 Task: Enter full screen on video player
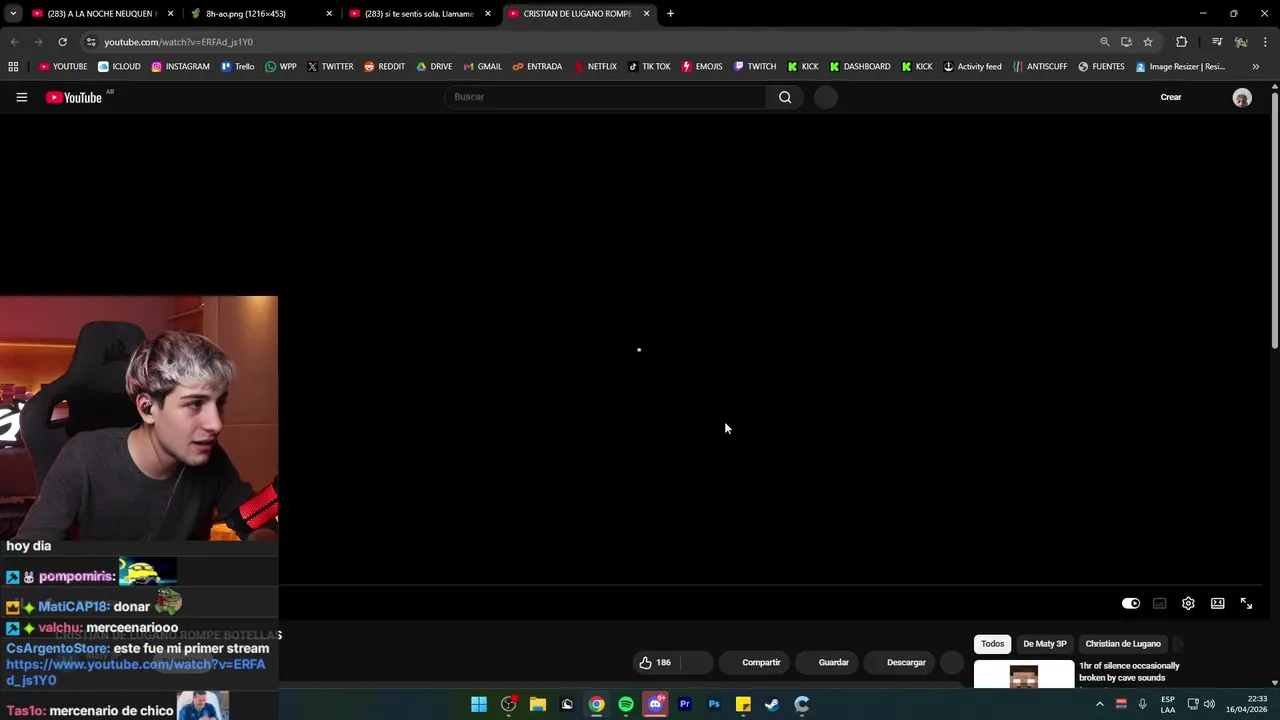pos(1246,603)
